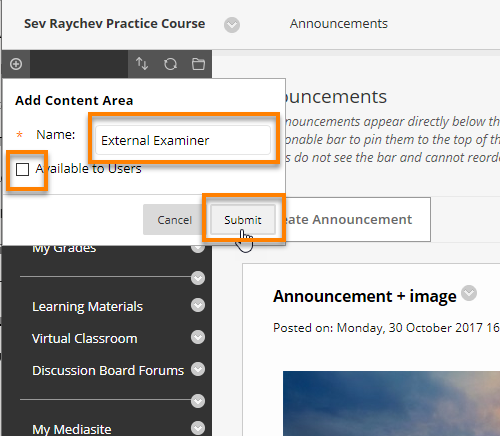Open the Announcement + image options chevron

pos(469,293)
